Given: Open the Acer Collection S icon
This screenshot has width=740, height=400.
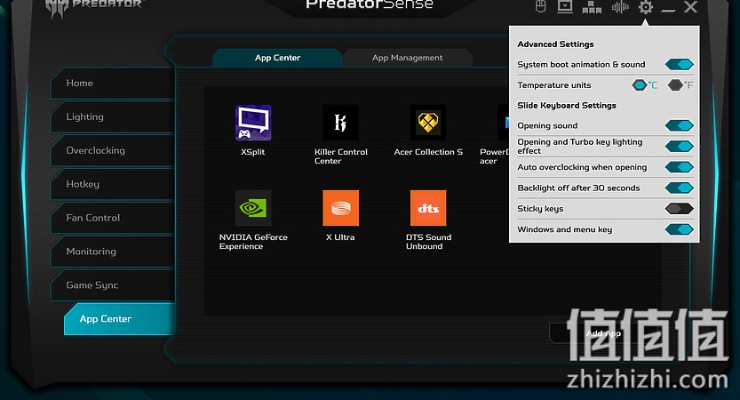Looking at the screenshot, I should (x=428, y=123).
